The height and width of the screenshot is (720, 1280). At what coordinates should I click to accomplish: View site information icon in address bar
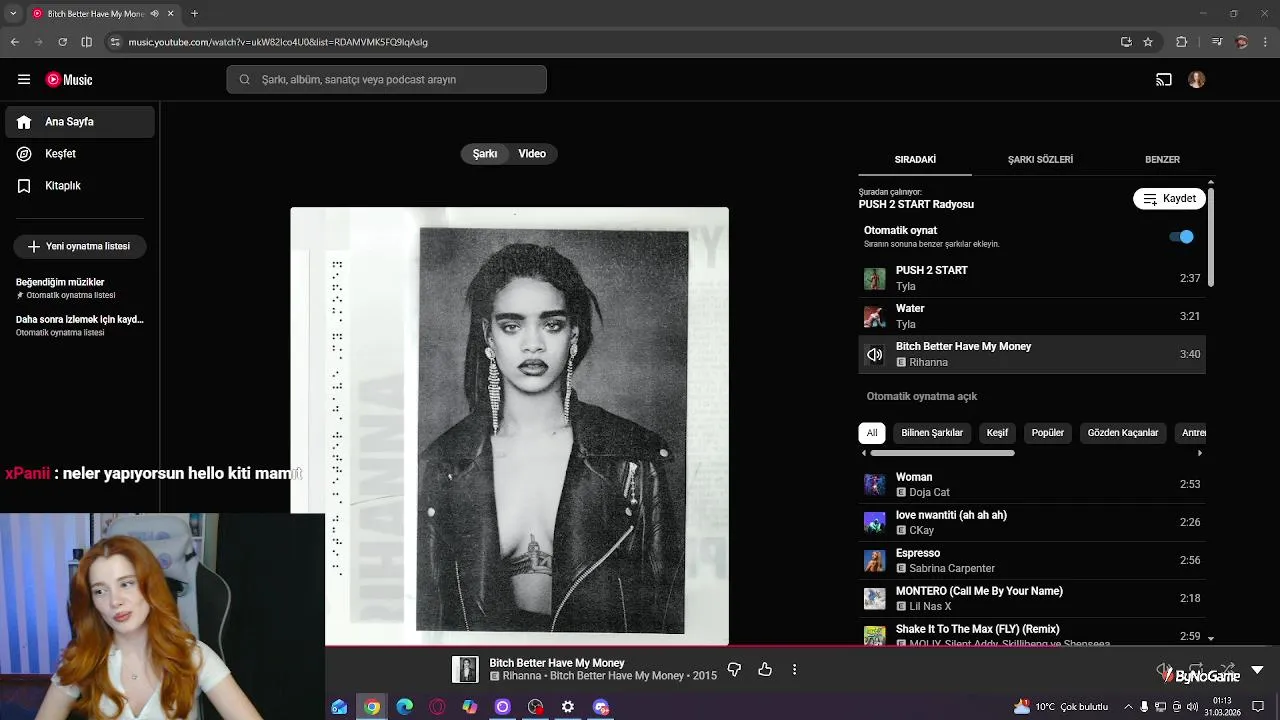click(x=115, y=42)
